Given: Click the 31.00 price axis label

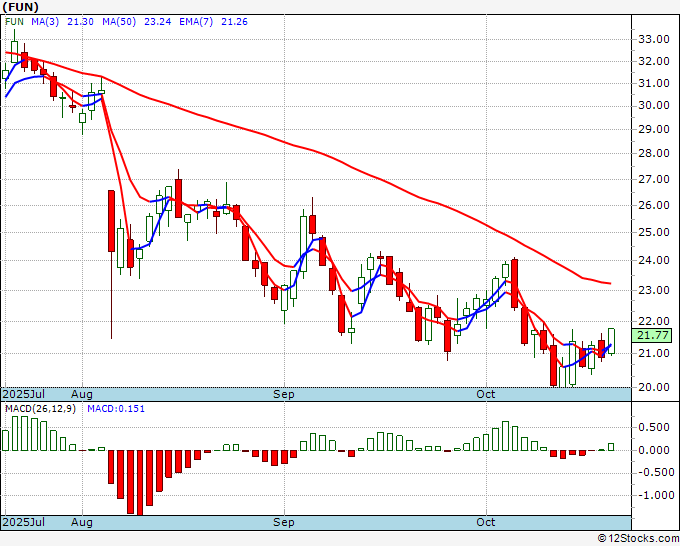Looking at the screenshot, I should [654, 83].
